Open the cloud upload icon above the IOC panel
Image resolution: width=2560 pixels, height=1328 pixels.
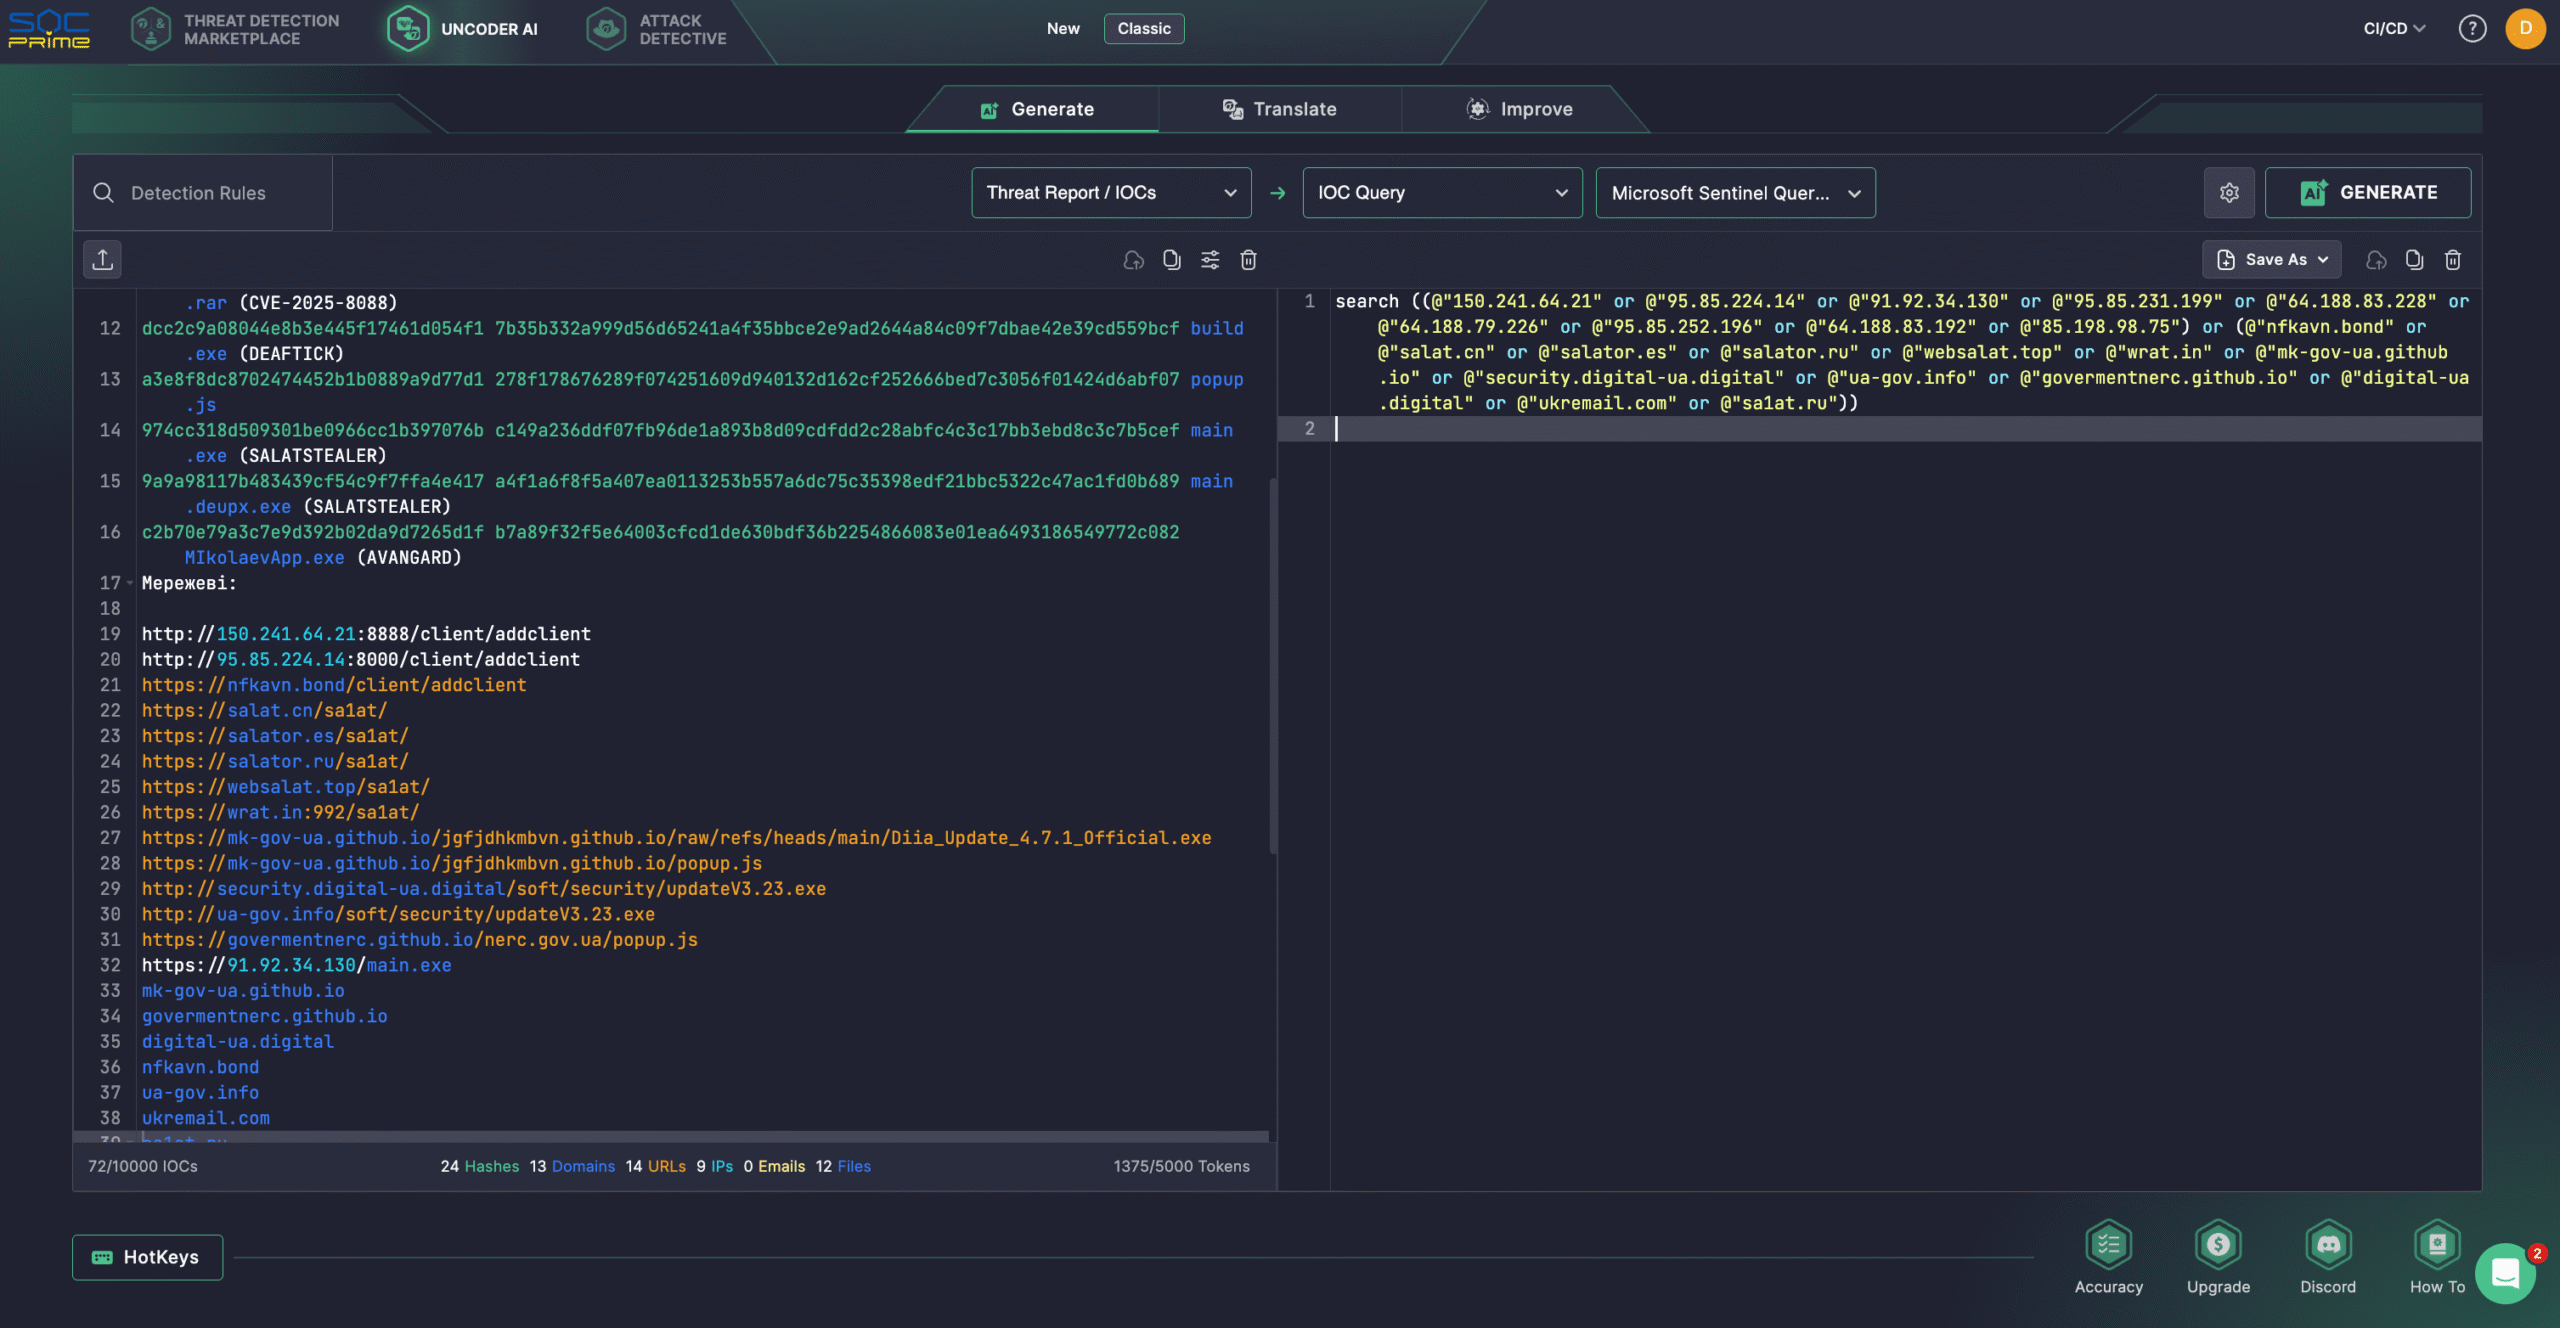tap(1132, 259)
